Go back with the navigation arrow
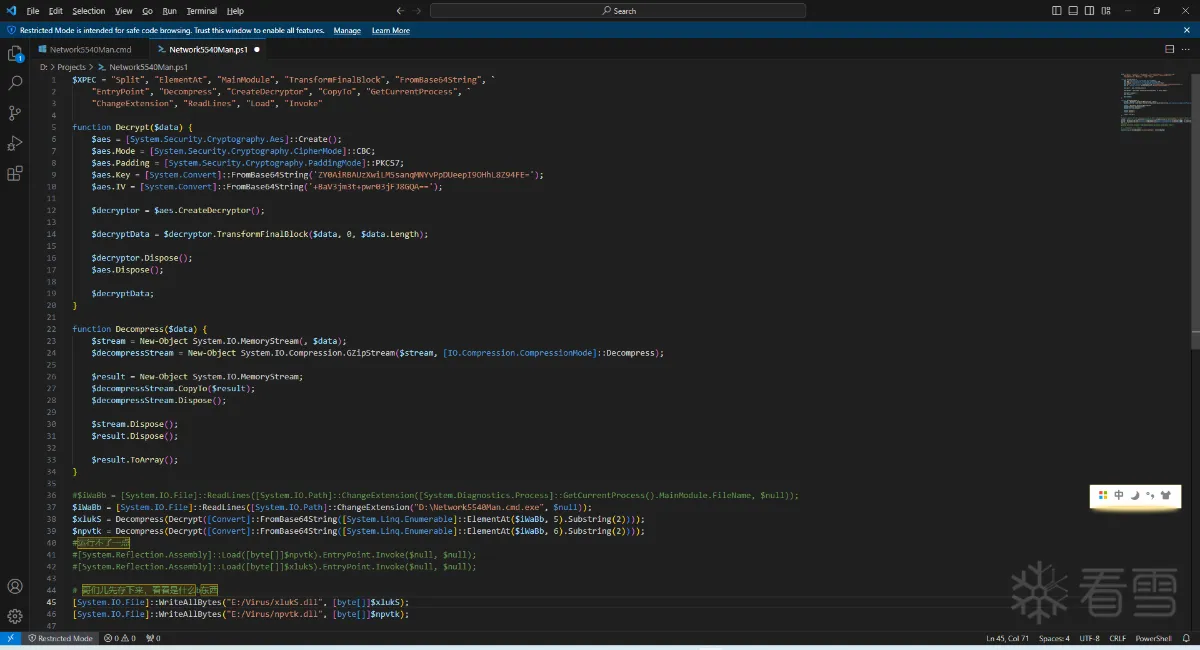 pyautogui.click(x=400, y=11)
